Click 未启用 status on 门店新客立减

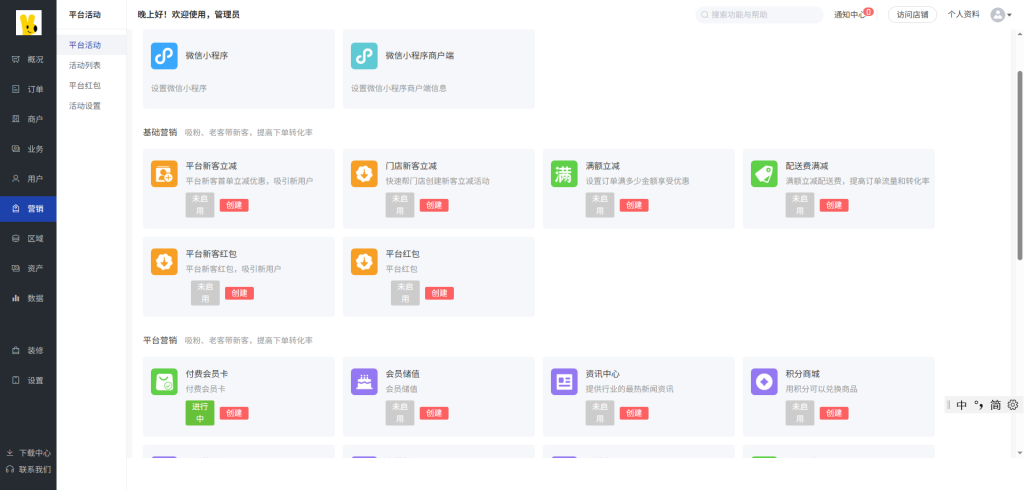tap(400, 205)
